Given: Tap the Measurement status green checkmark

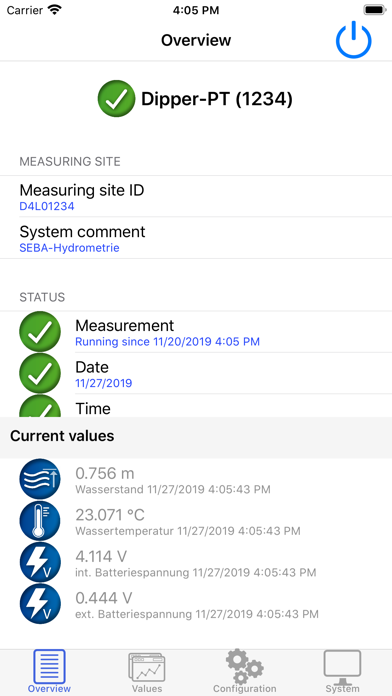Looking at the screenshot, I should (40, 332).
